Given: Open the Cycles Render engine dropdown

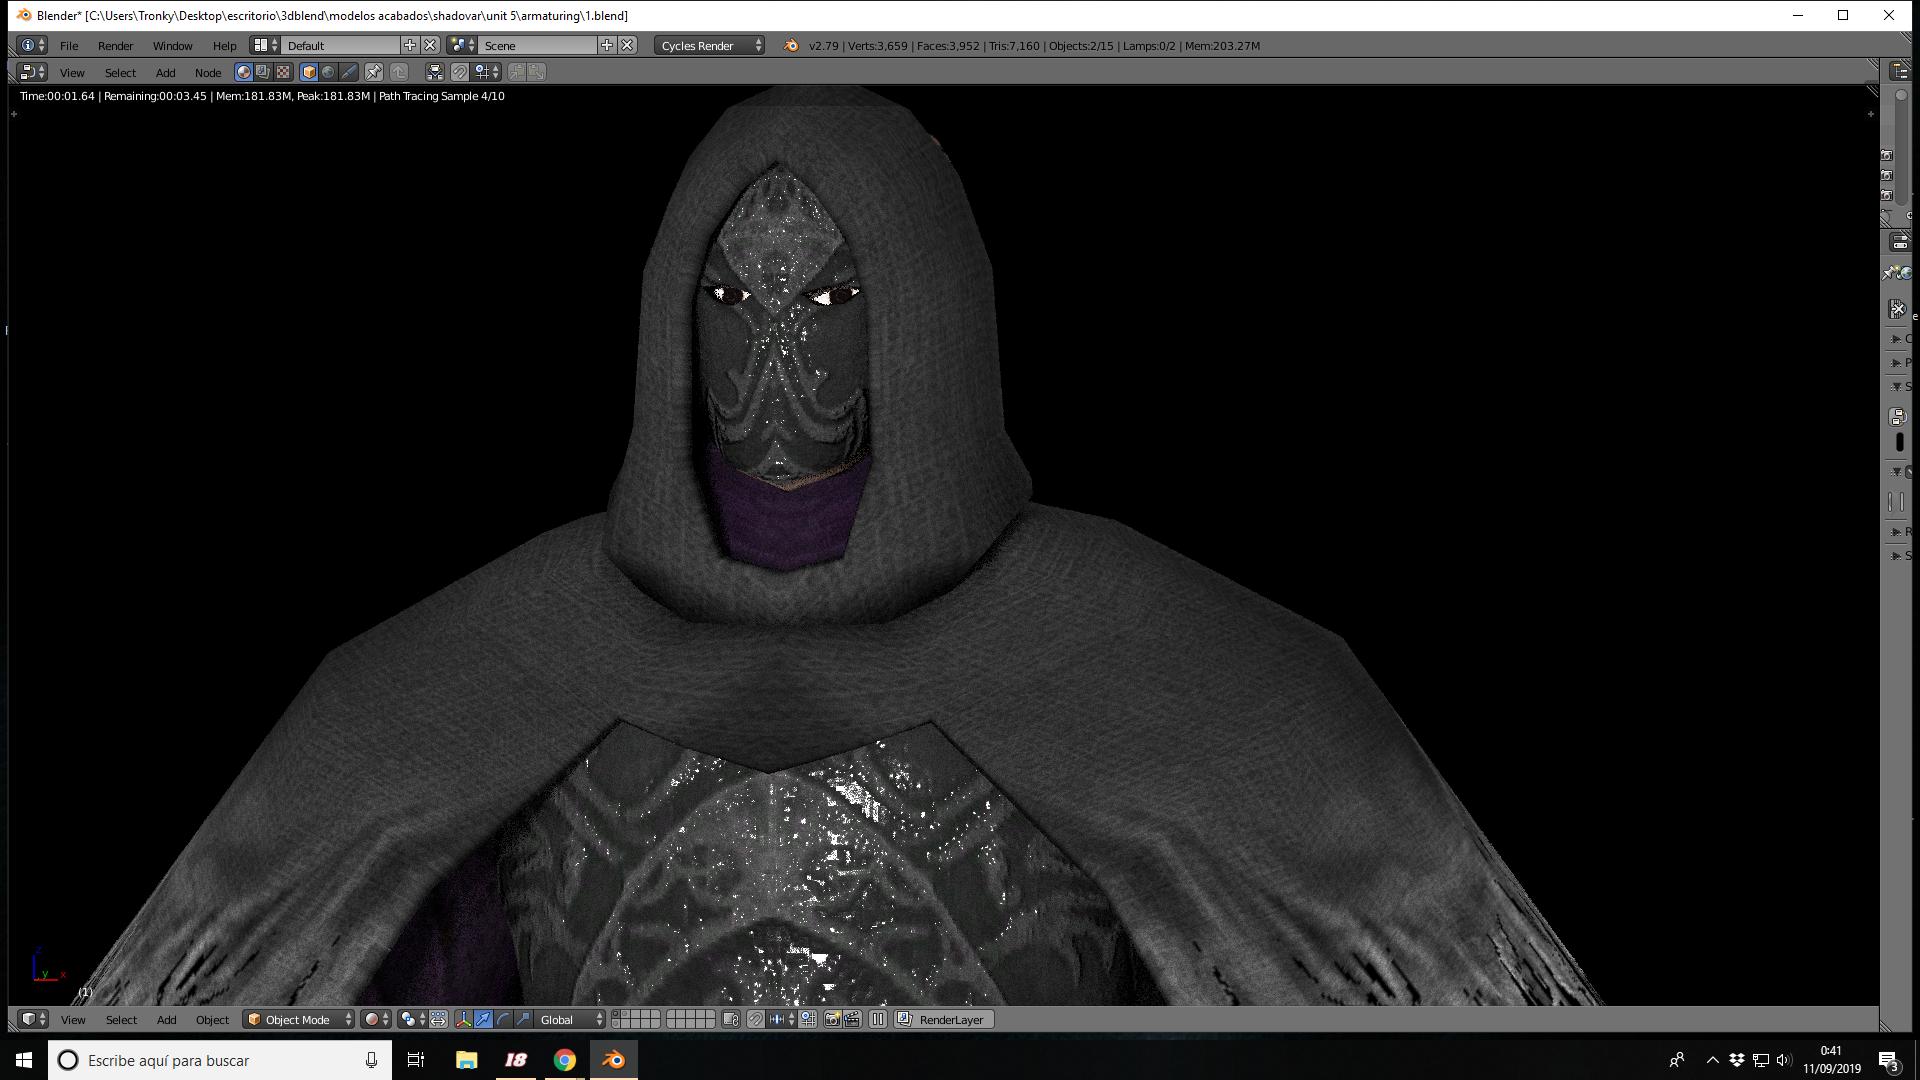Looking at the screenshot, I should pyautogui.click(x=710, y=45).
